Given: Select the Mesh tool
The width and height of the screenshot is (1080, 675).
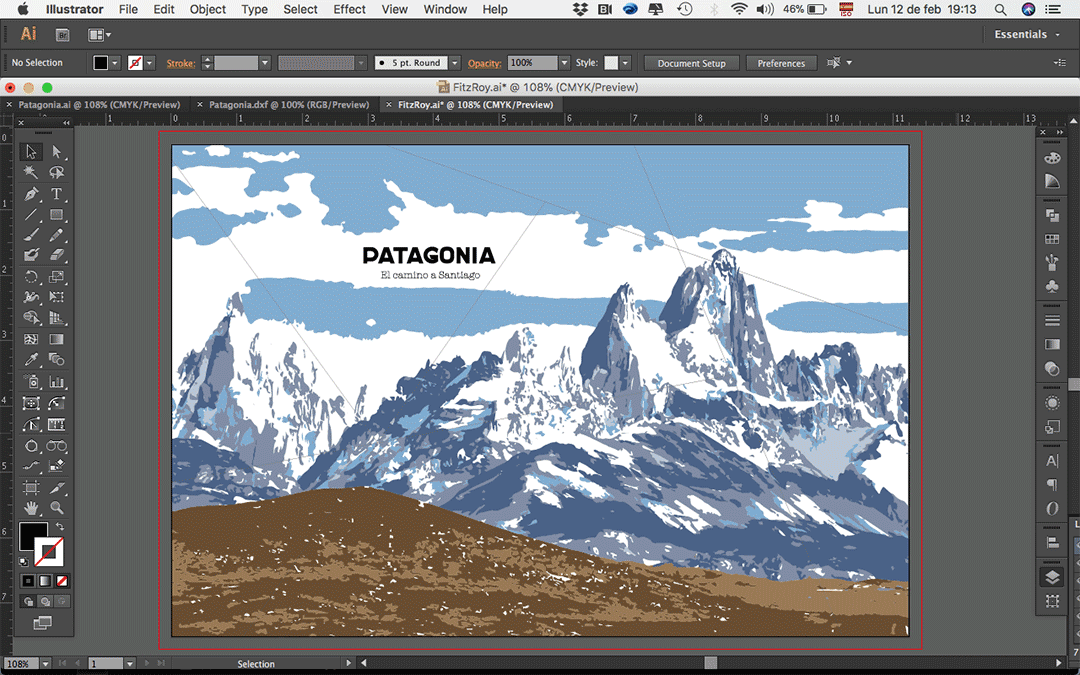Looking at the screenshot, I should (31, 340).
